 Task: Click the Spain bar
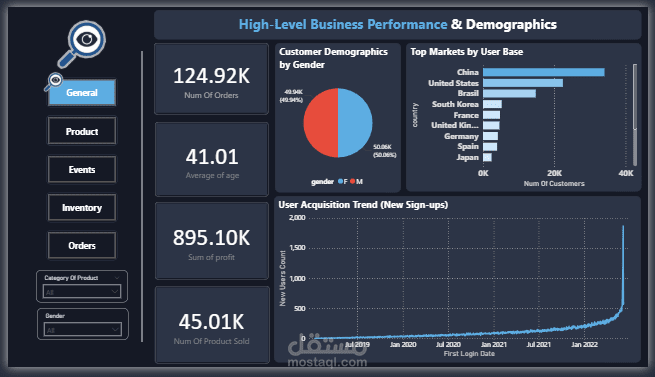[x=490, y=147]
